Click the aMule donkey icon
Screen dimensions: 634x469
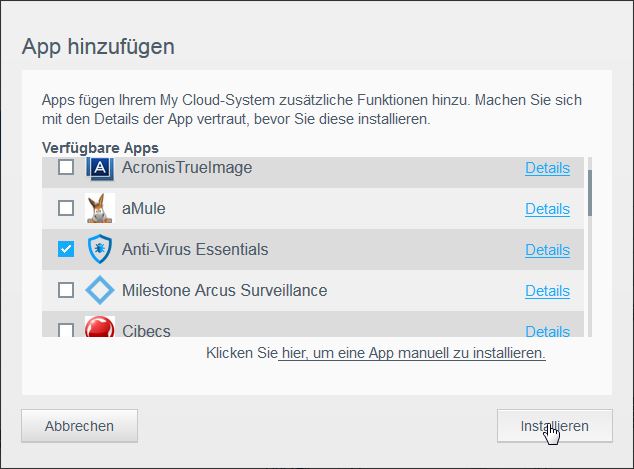pyautogui.click(x=100, y=208)
